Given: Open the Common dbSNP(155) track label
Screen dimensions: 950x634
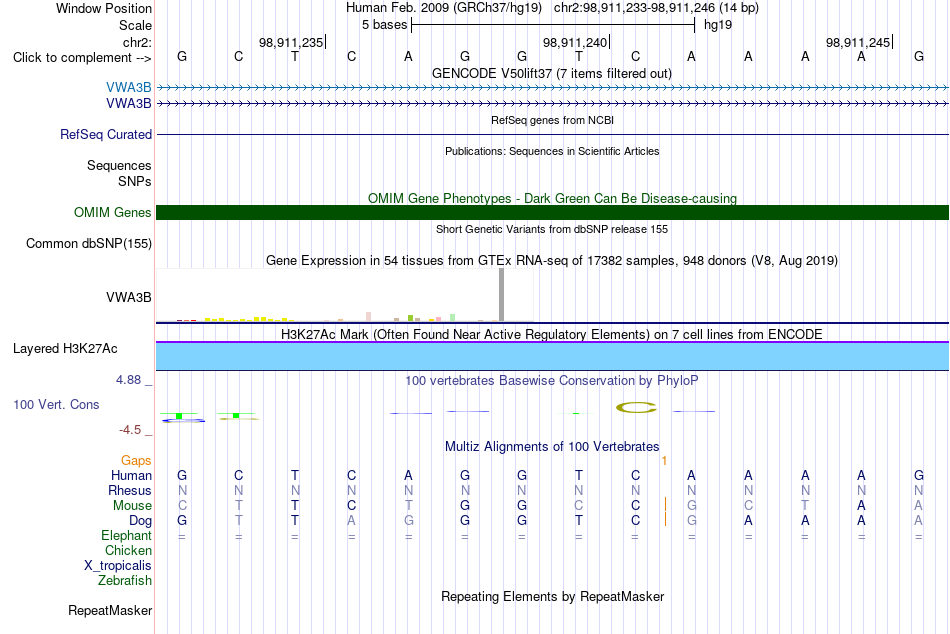Looking at the screenshot, I should 88,243.
